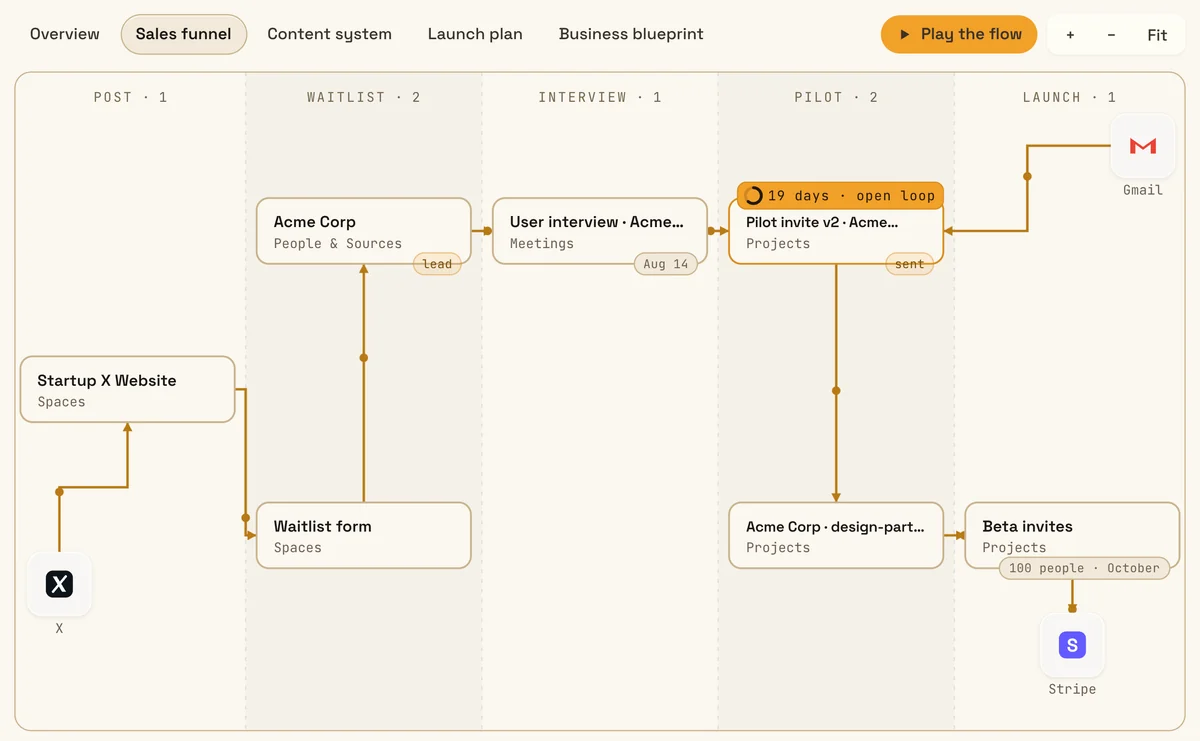Viewport: 1200px width, 741px height.
Task: Click the Play the flow button
Action: (959, 34)
